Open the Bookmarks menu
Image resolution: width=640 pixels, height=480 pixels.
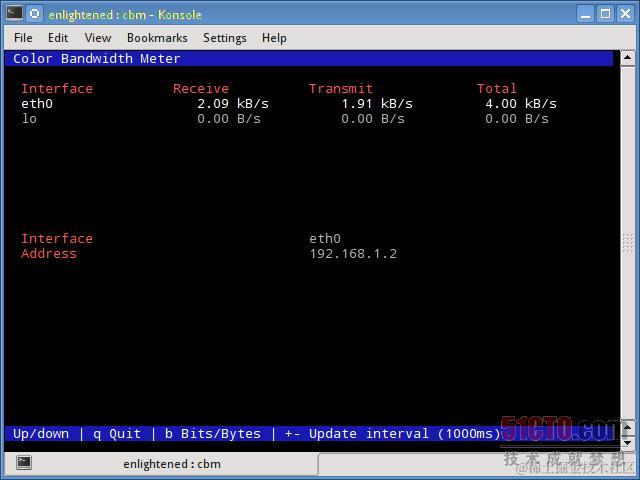coord(157,38)
